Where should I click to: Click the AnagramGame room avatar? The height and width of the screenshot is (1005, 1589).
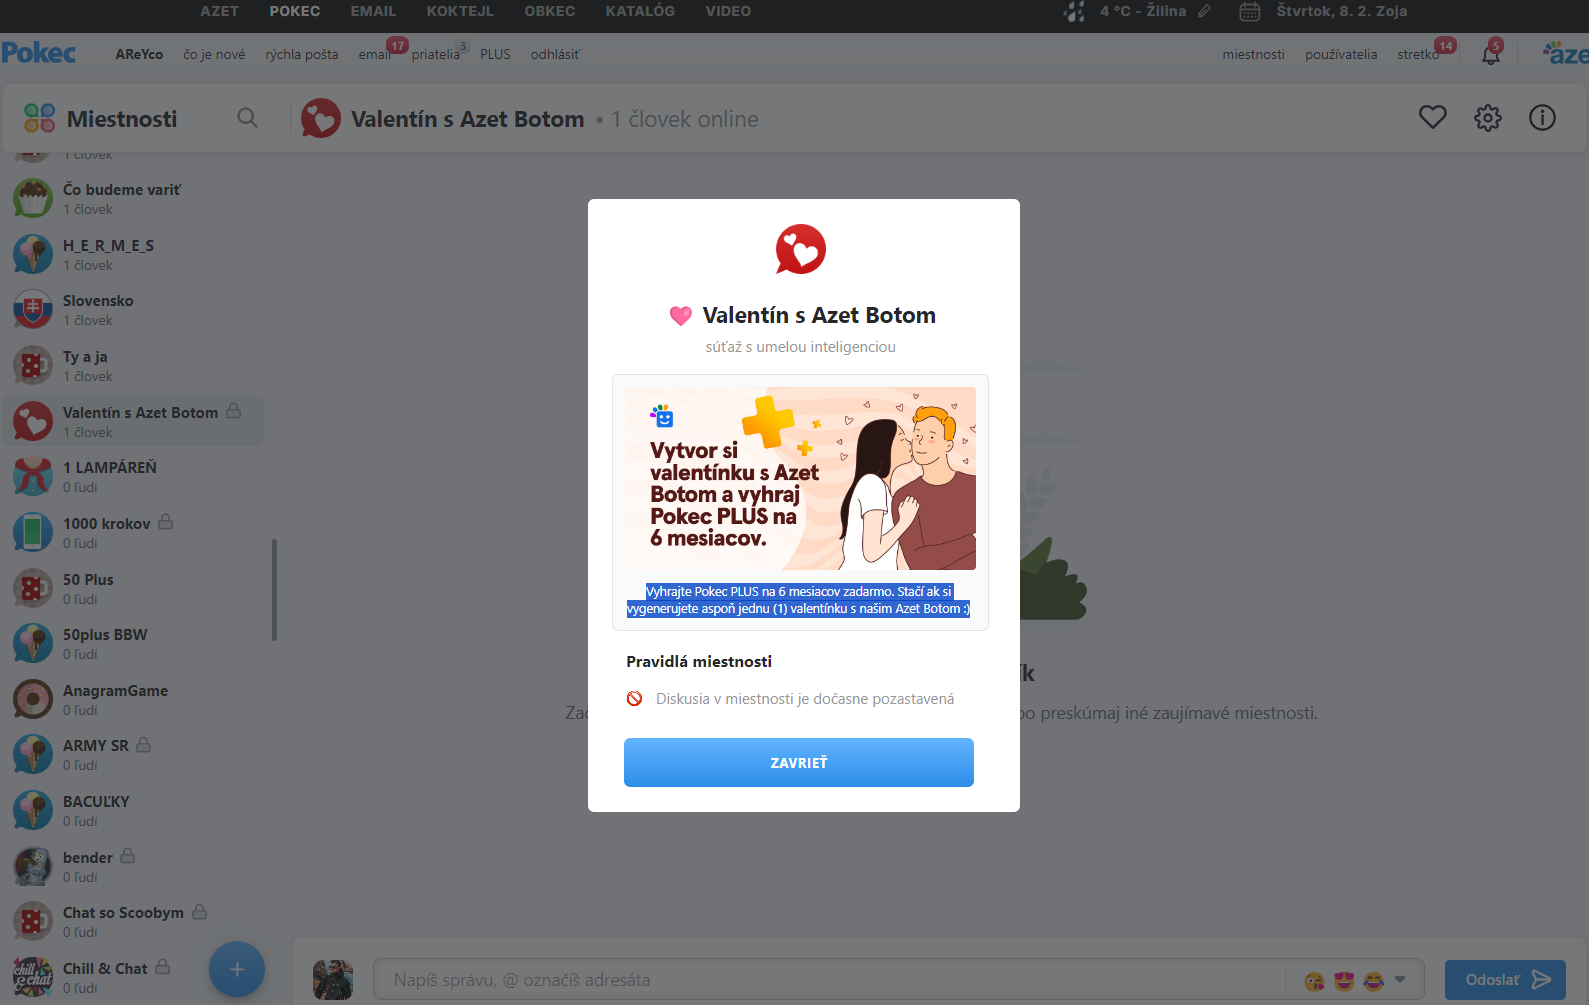[x=33, y=699]
